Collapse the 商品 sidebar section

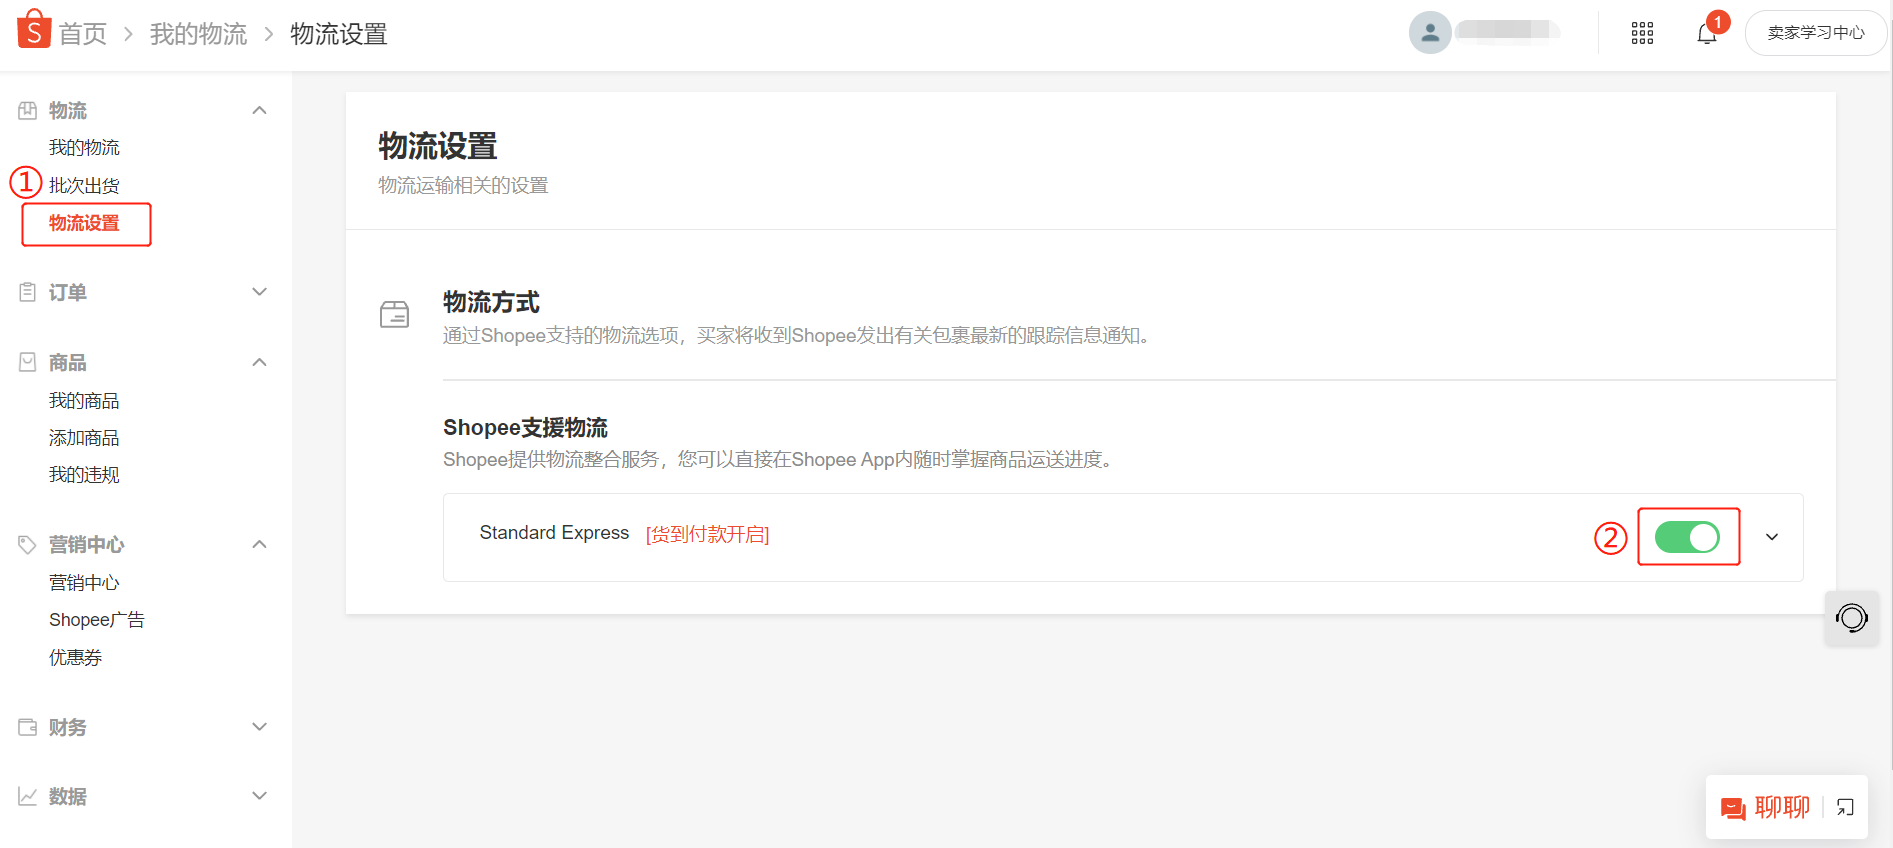[x=259, y=362]
